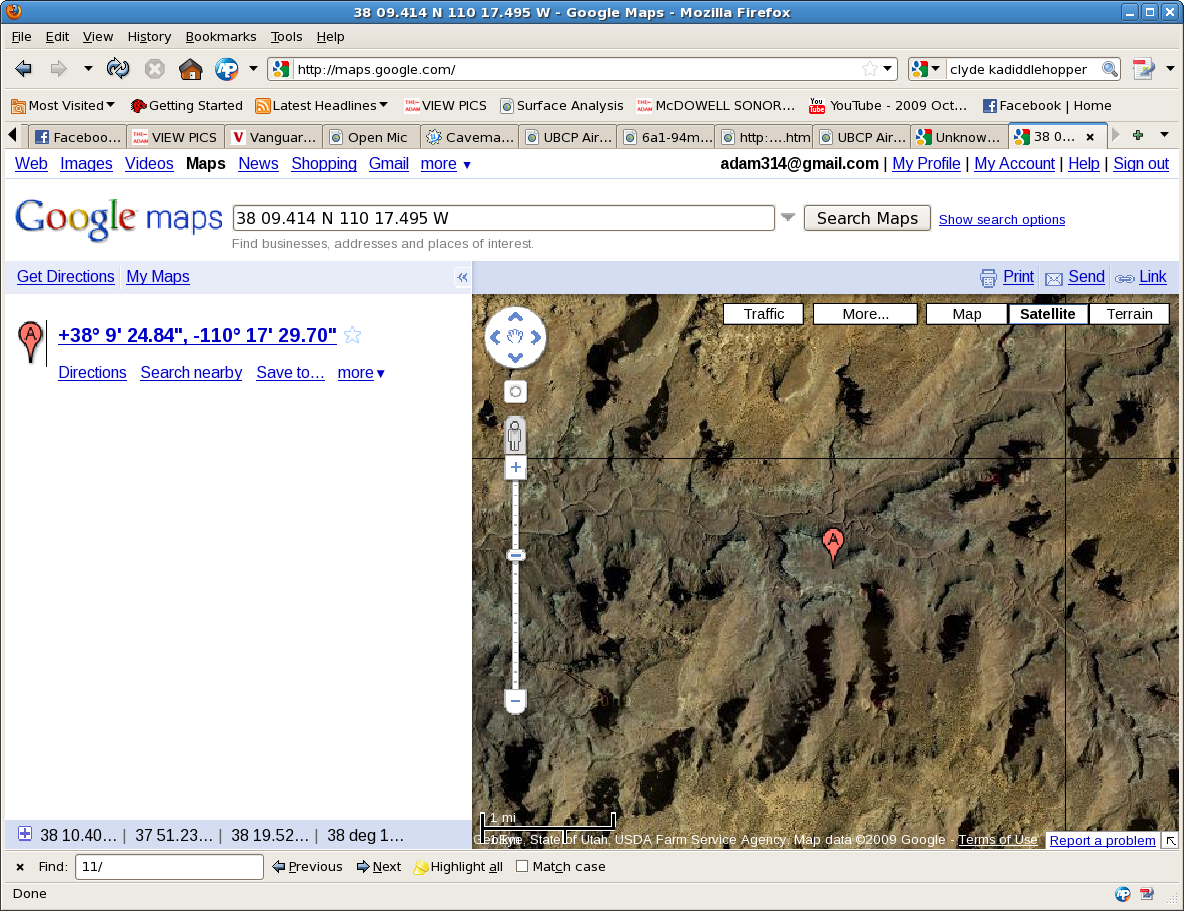The image size is (1184, 911).
Task: Click the map zoom slider handle
Action: point(515,555)
